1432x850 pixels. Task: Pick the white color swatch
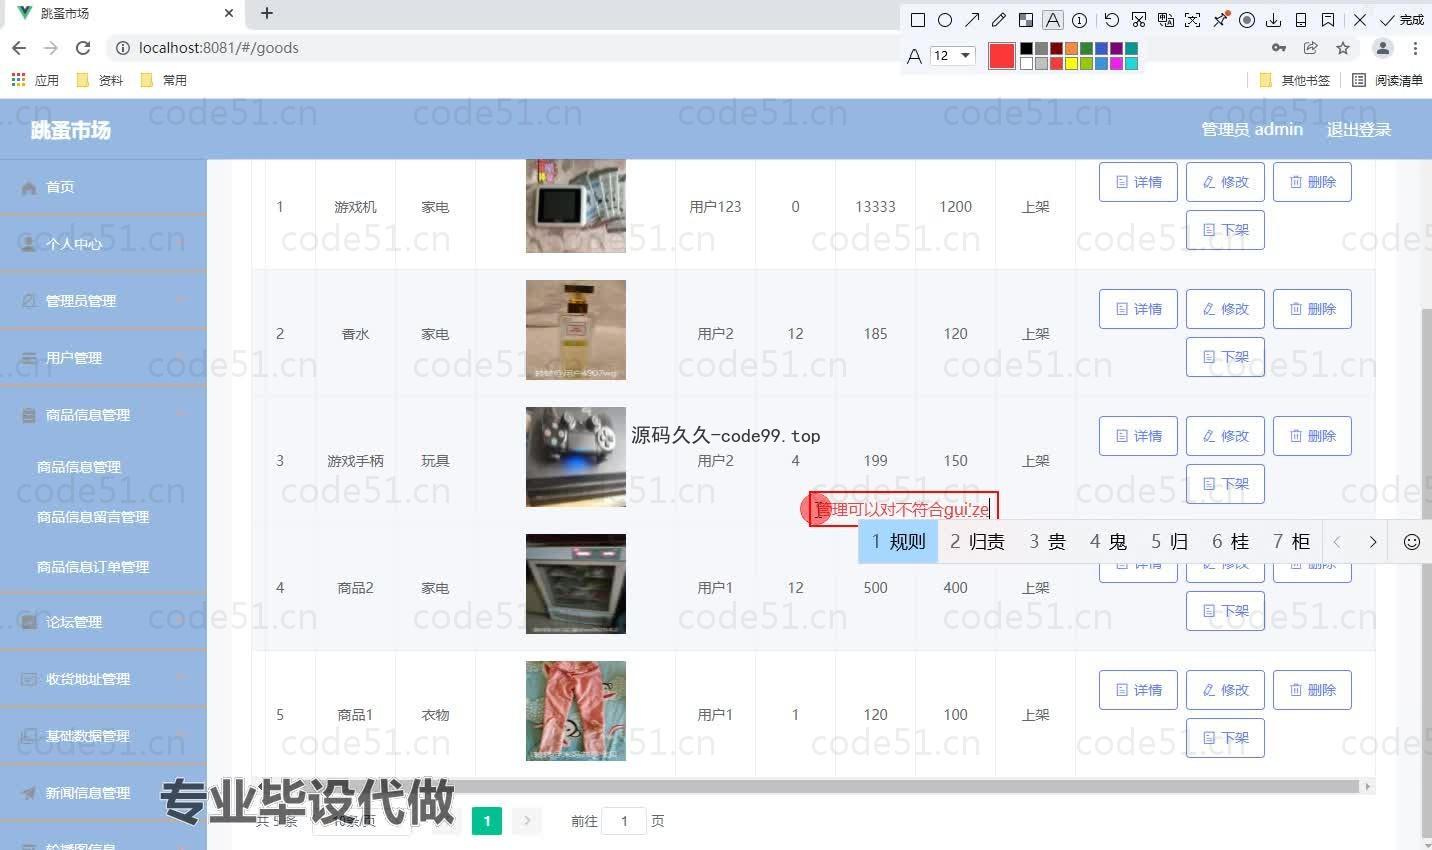[1026, 64]
